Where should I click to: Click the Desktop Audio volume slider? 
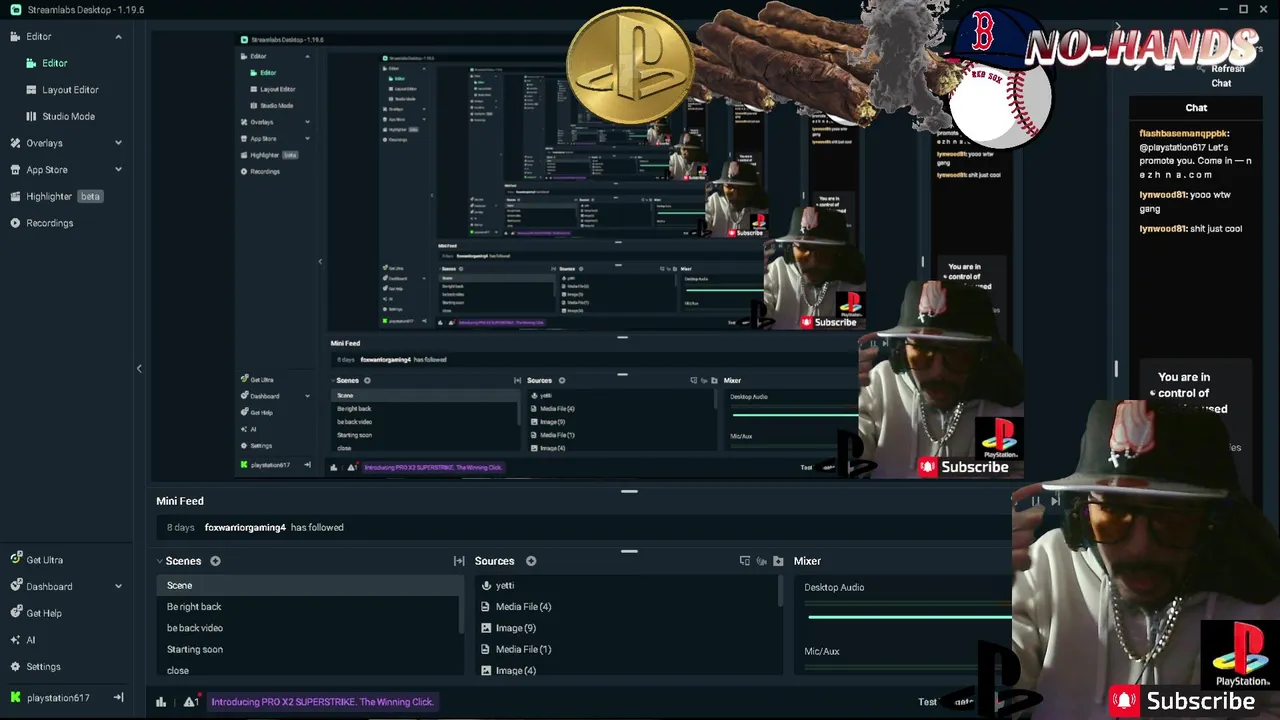(x=908, y=617)
